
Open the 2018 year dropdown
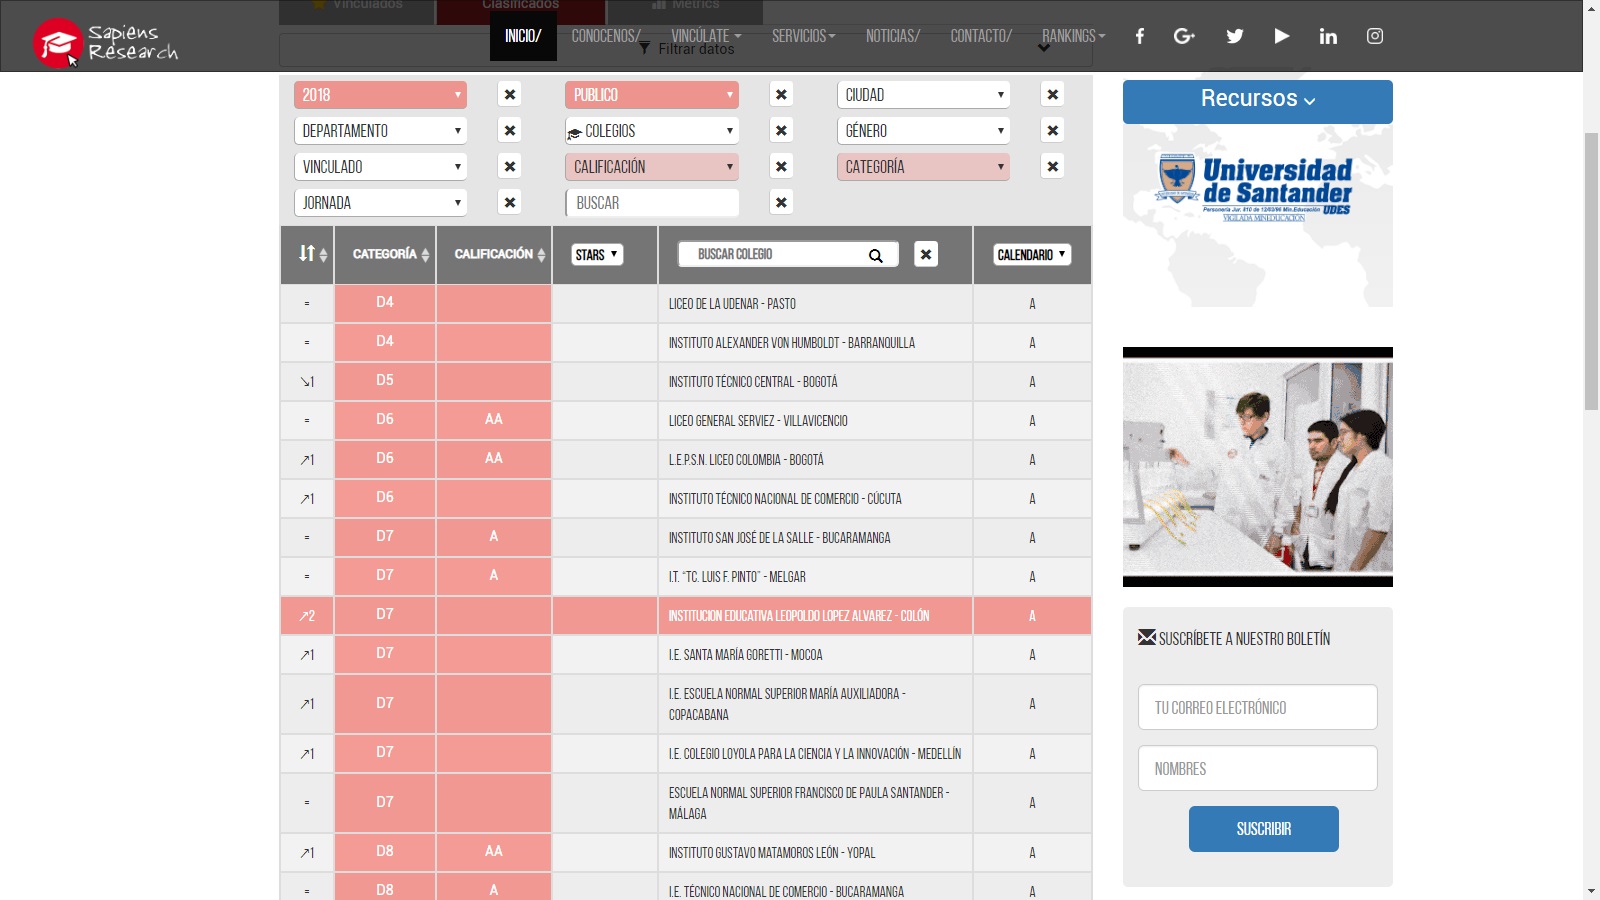380,95
